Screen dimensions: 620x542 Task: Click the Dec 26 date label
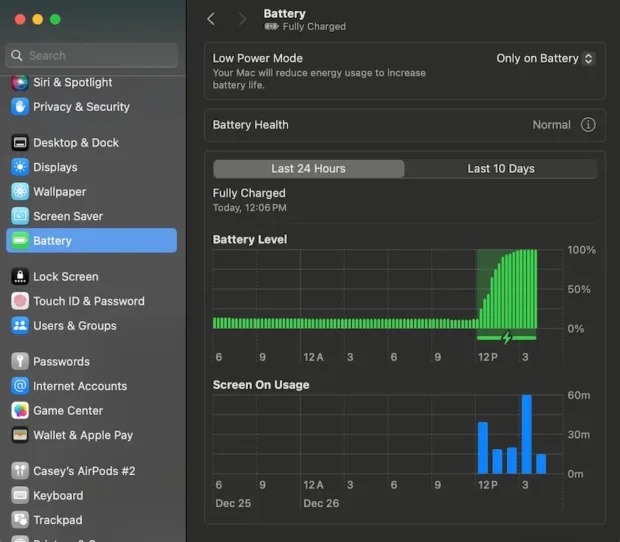[x=321, y=503]
